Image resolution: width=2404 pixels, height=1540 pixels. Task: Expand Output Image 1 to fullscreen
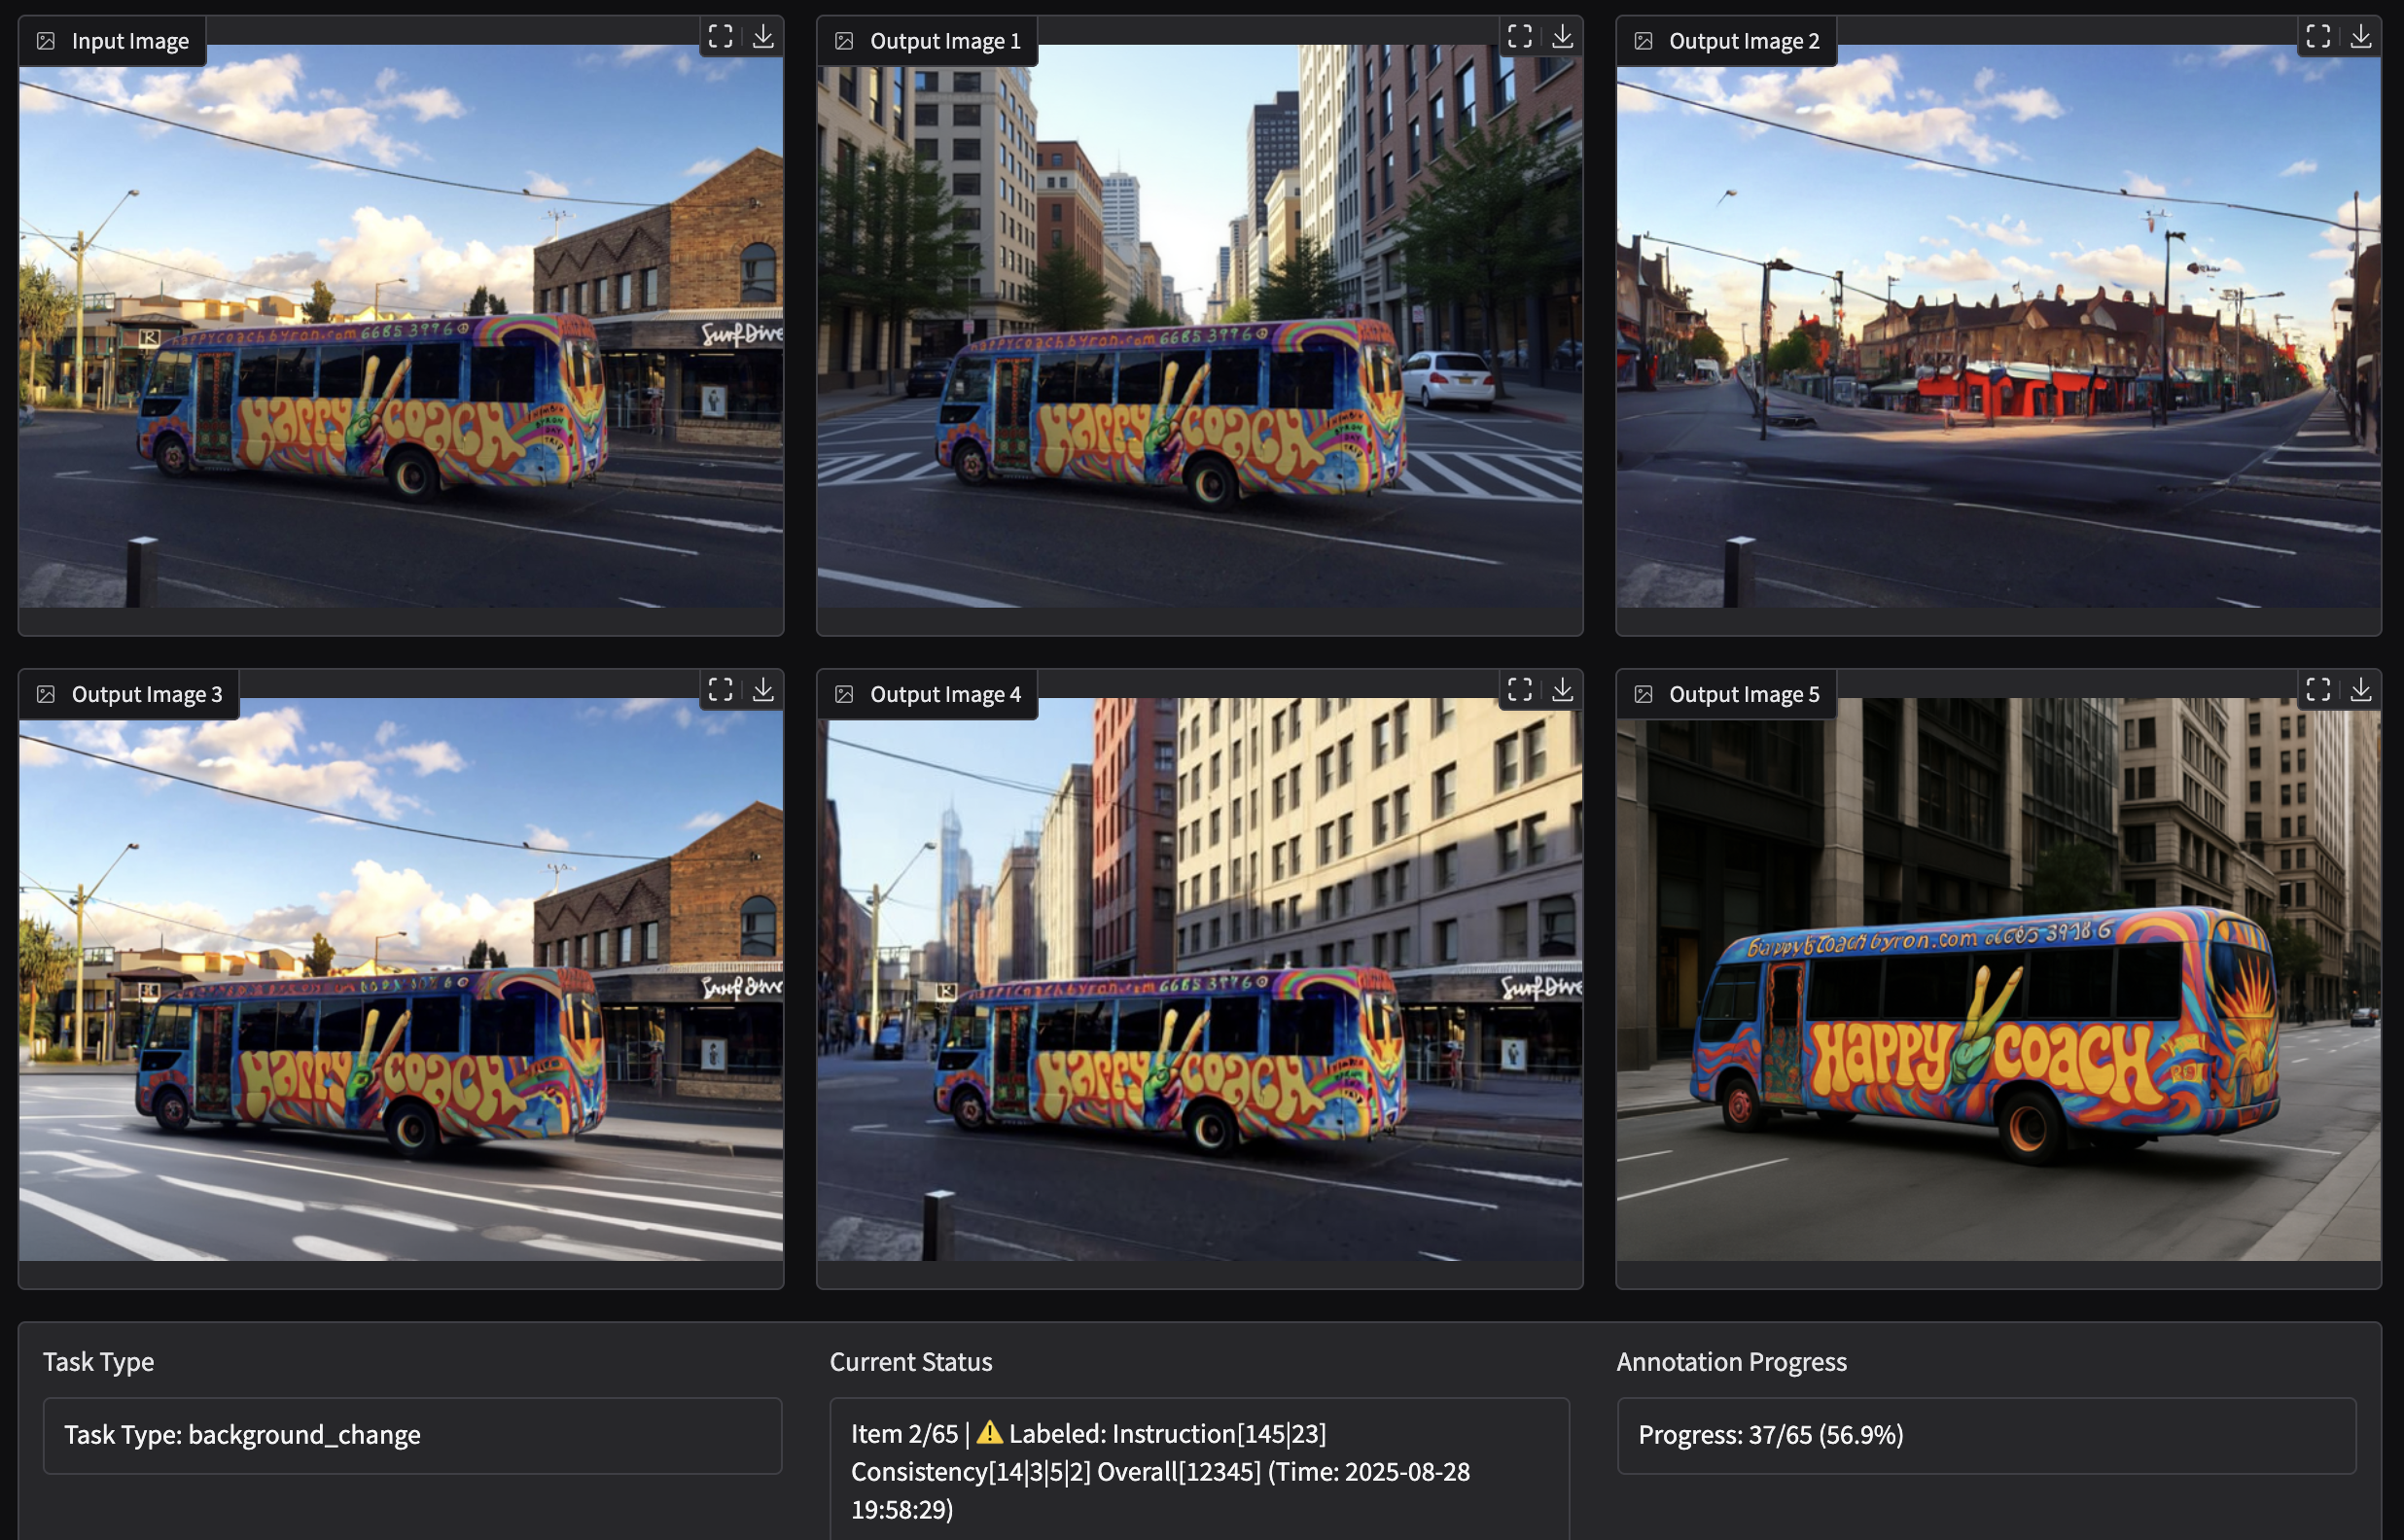coord(1520,37)
